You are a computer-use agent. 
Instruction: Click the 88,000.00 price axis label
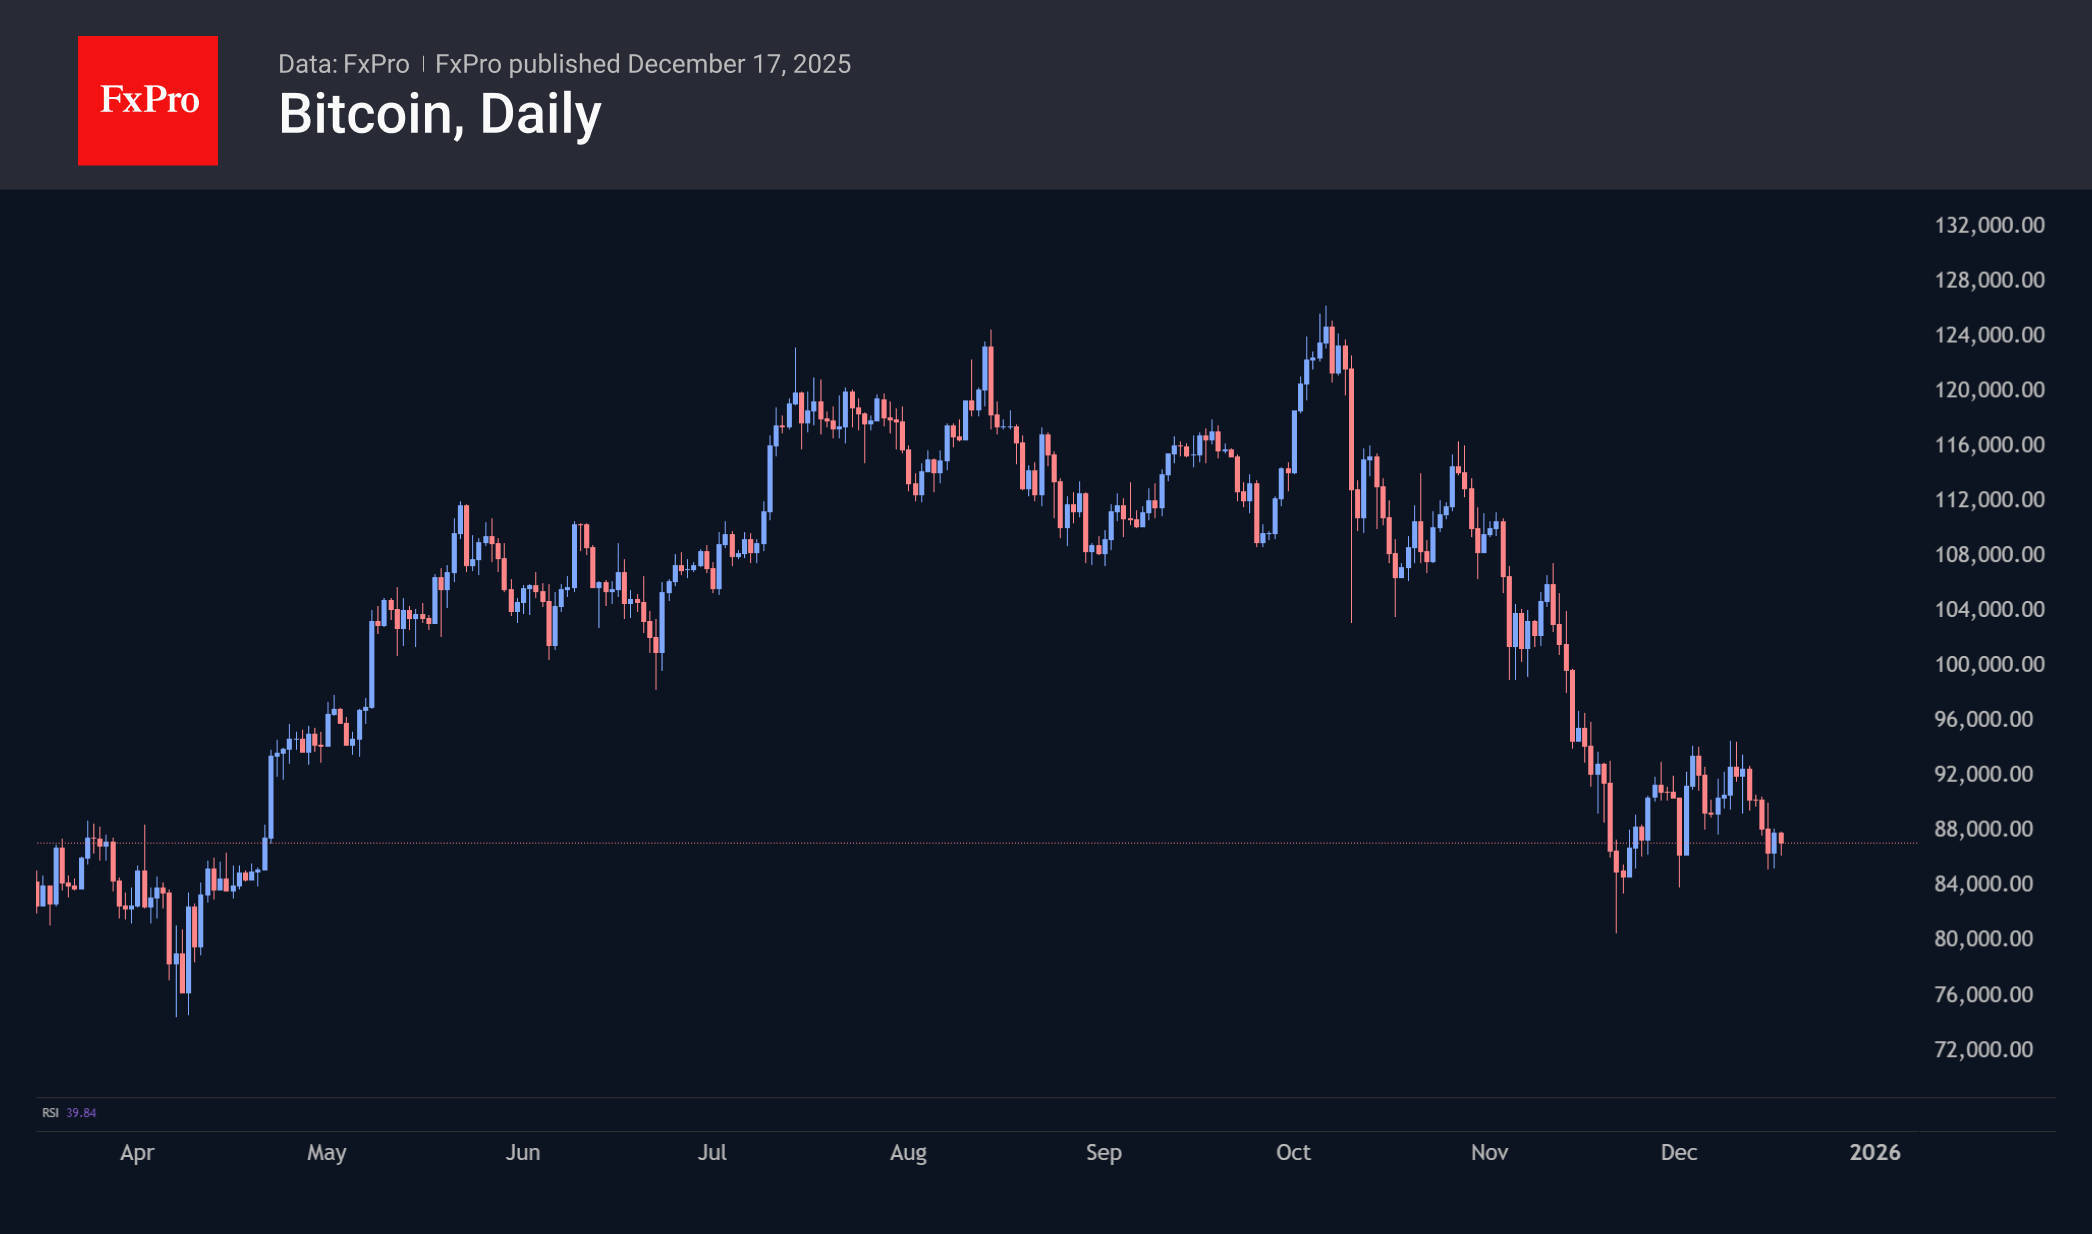point(1983,829)
